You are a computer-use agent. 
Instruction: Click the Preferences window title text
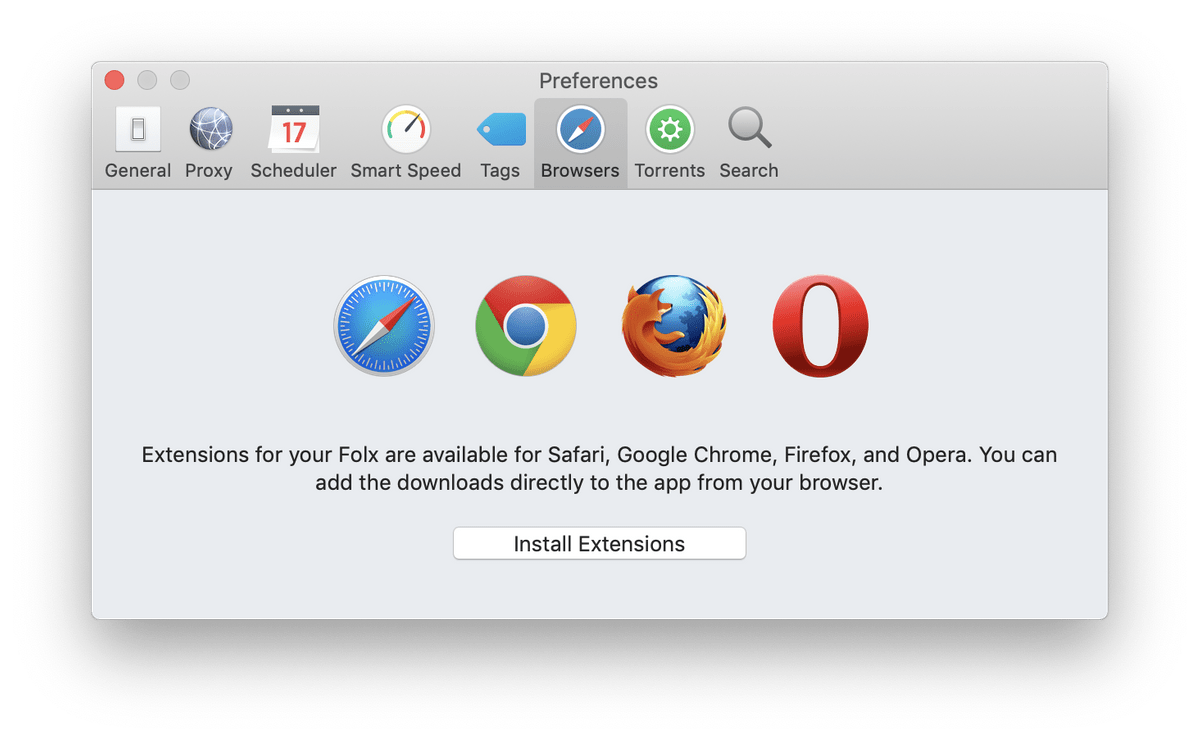pos(598,81)
